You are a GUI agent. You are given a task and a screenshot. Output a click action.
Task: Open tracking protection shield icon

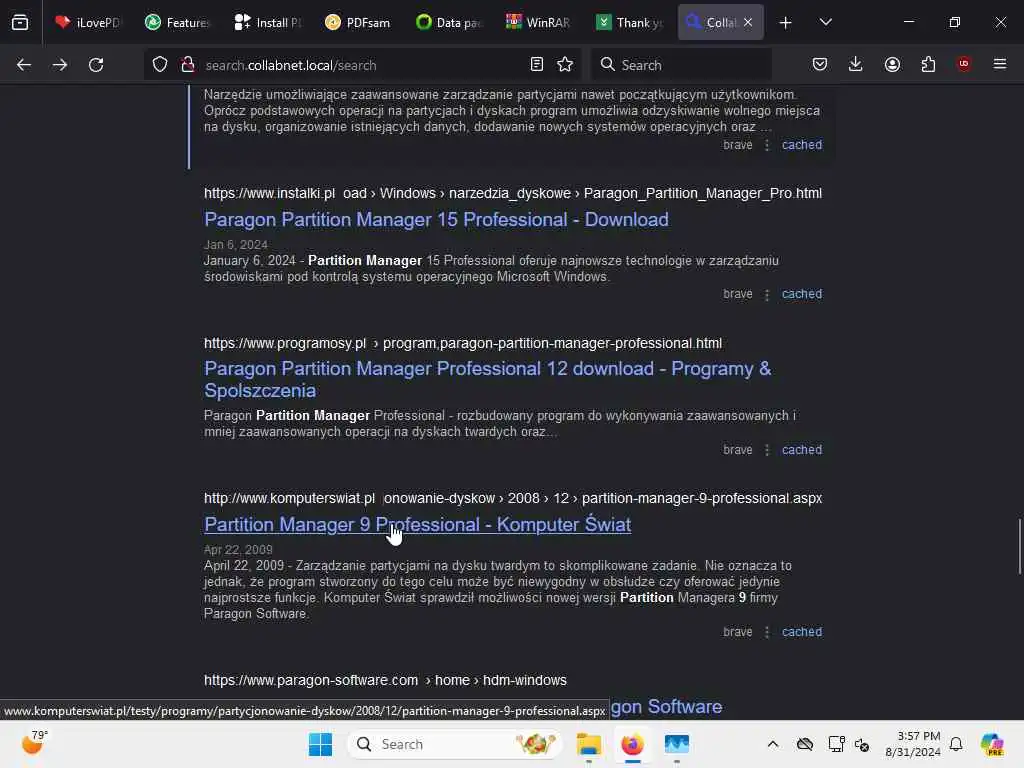point(160,65)
